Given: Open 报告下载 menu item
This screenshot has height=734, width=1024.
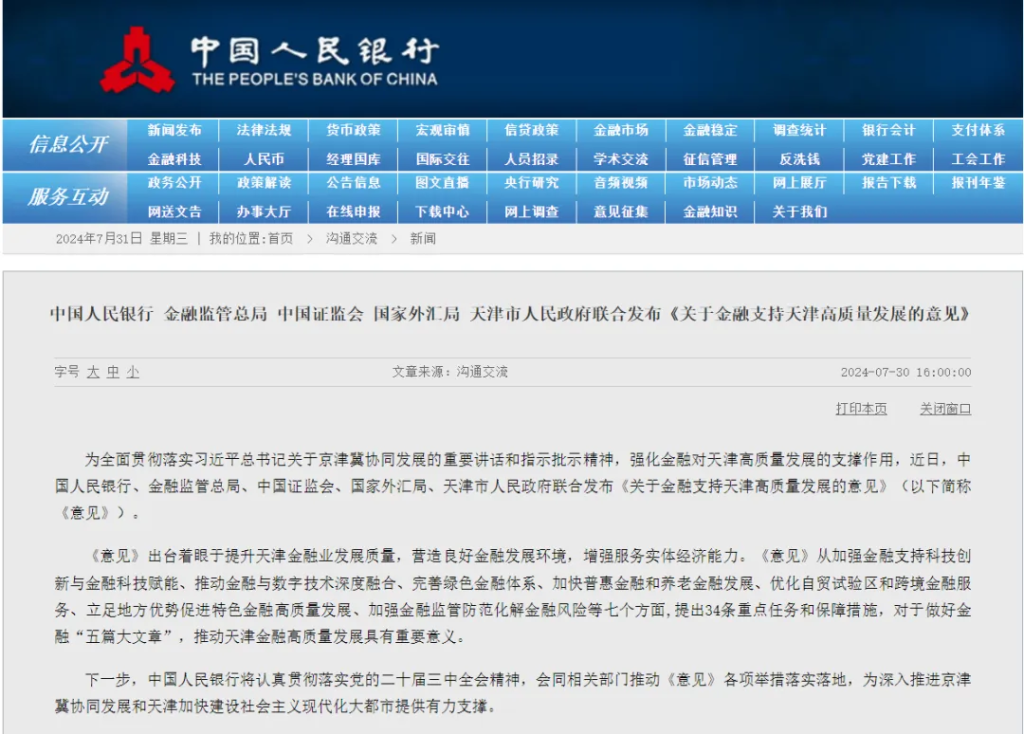Looking at the screenshot, I should 889,183.
